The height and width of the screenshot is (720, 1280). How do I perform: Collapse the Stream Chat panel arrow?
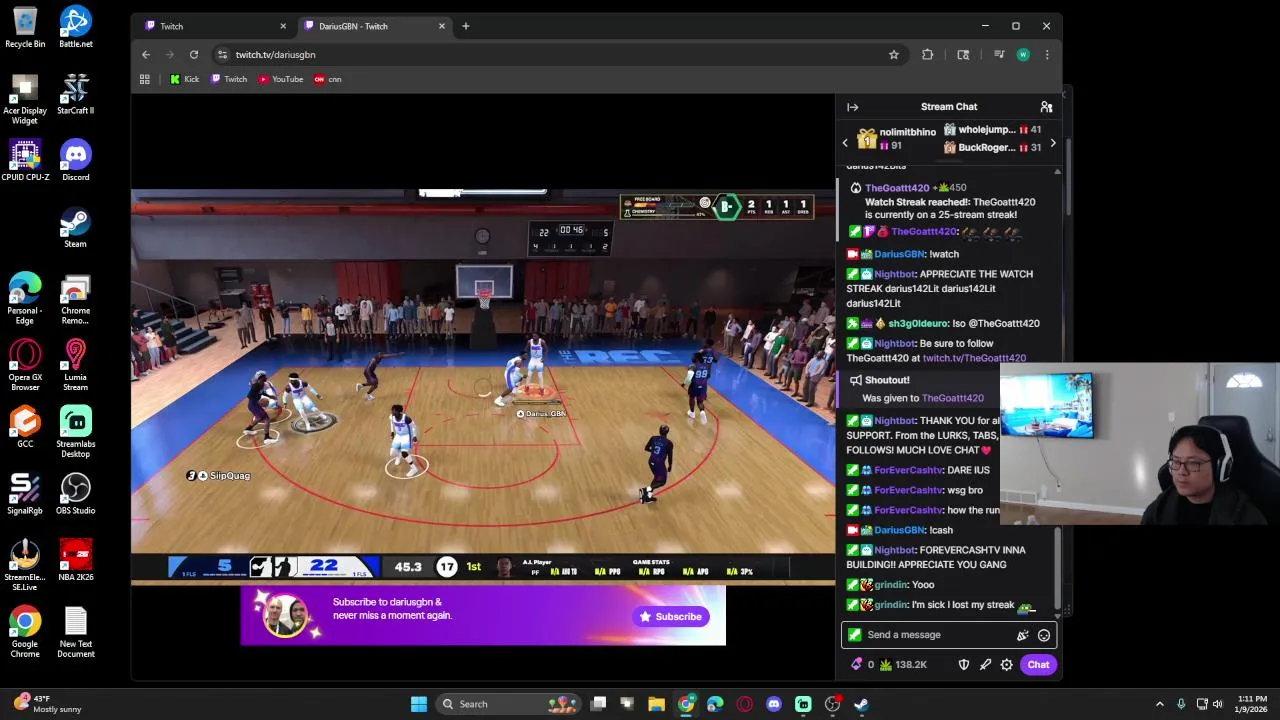(852, 107)
